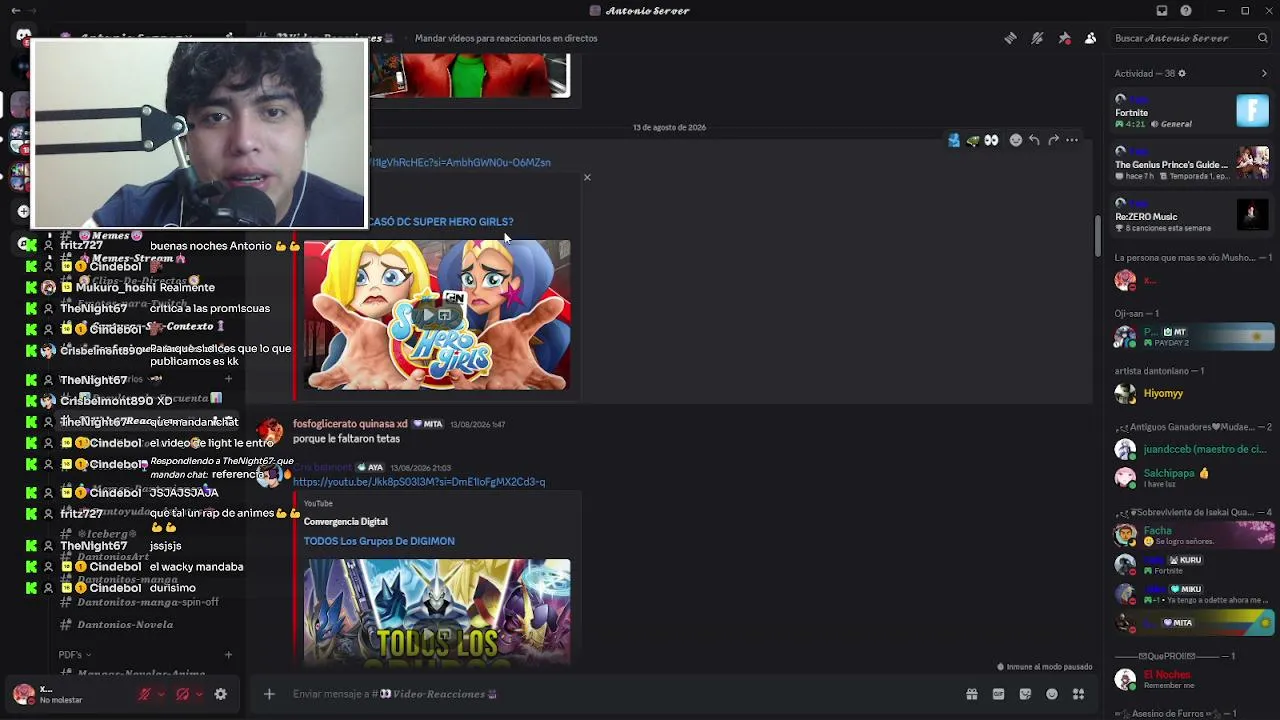Viewport: 1280px width, 720px height.
Task: Click the search magnifier icon
Action: tap(1263, 38)
